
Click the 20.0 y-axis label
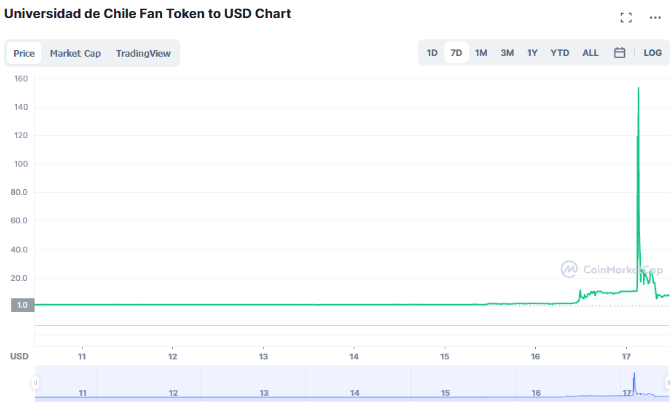(x=19, y=278)
